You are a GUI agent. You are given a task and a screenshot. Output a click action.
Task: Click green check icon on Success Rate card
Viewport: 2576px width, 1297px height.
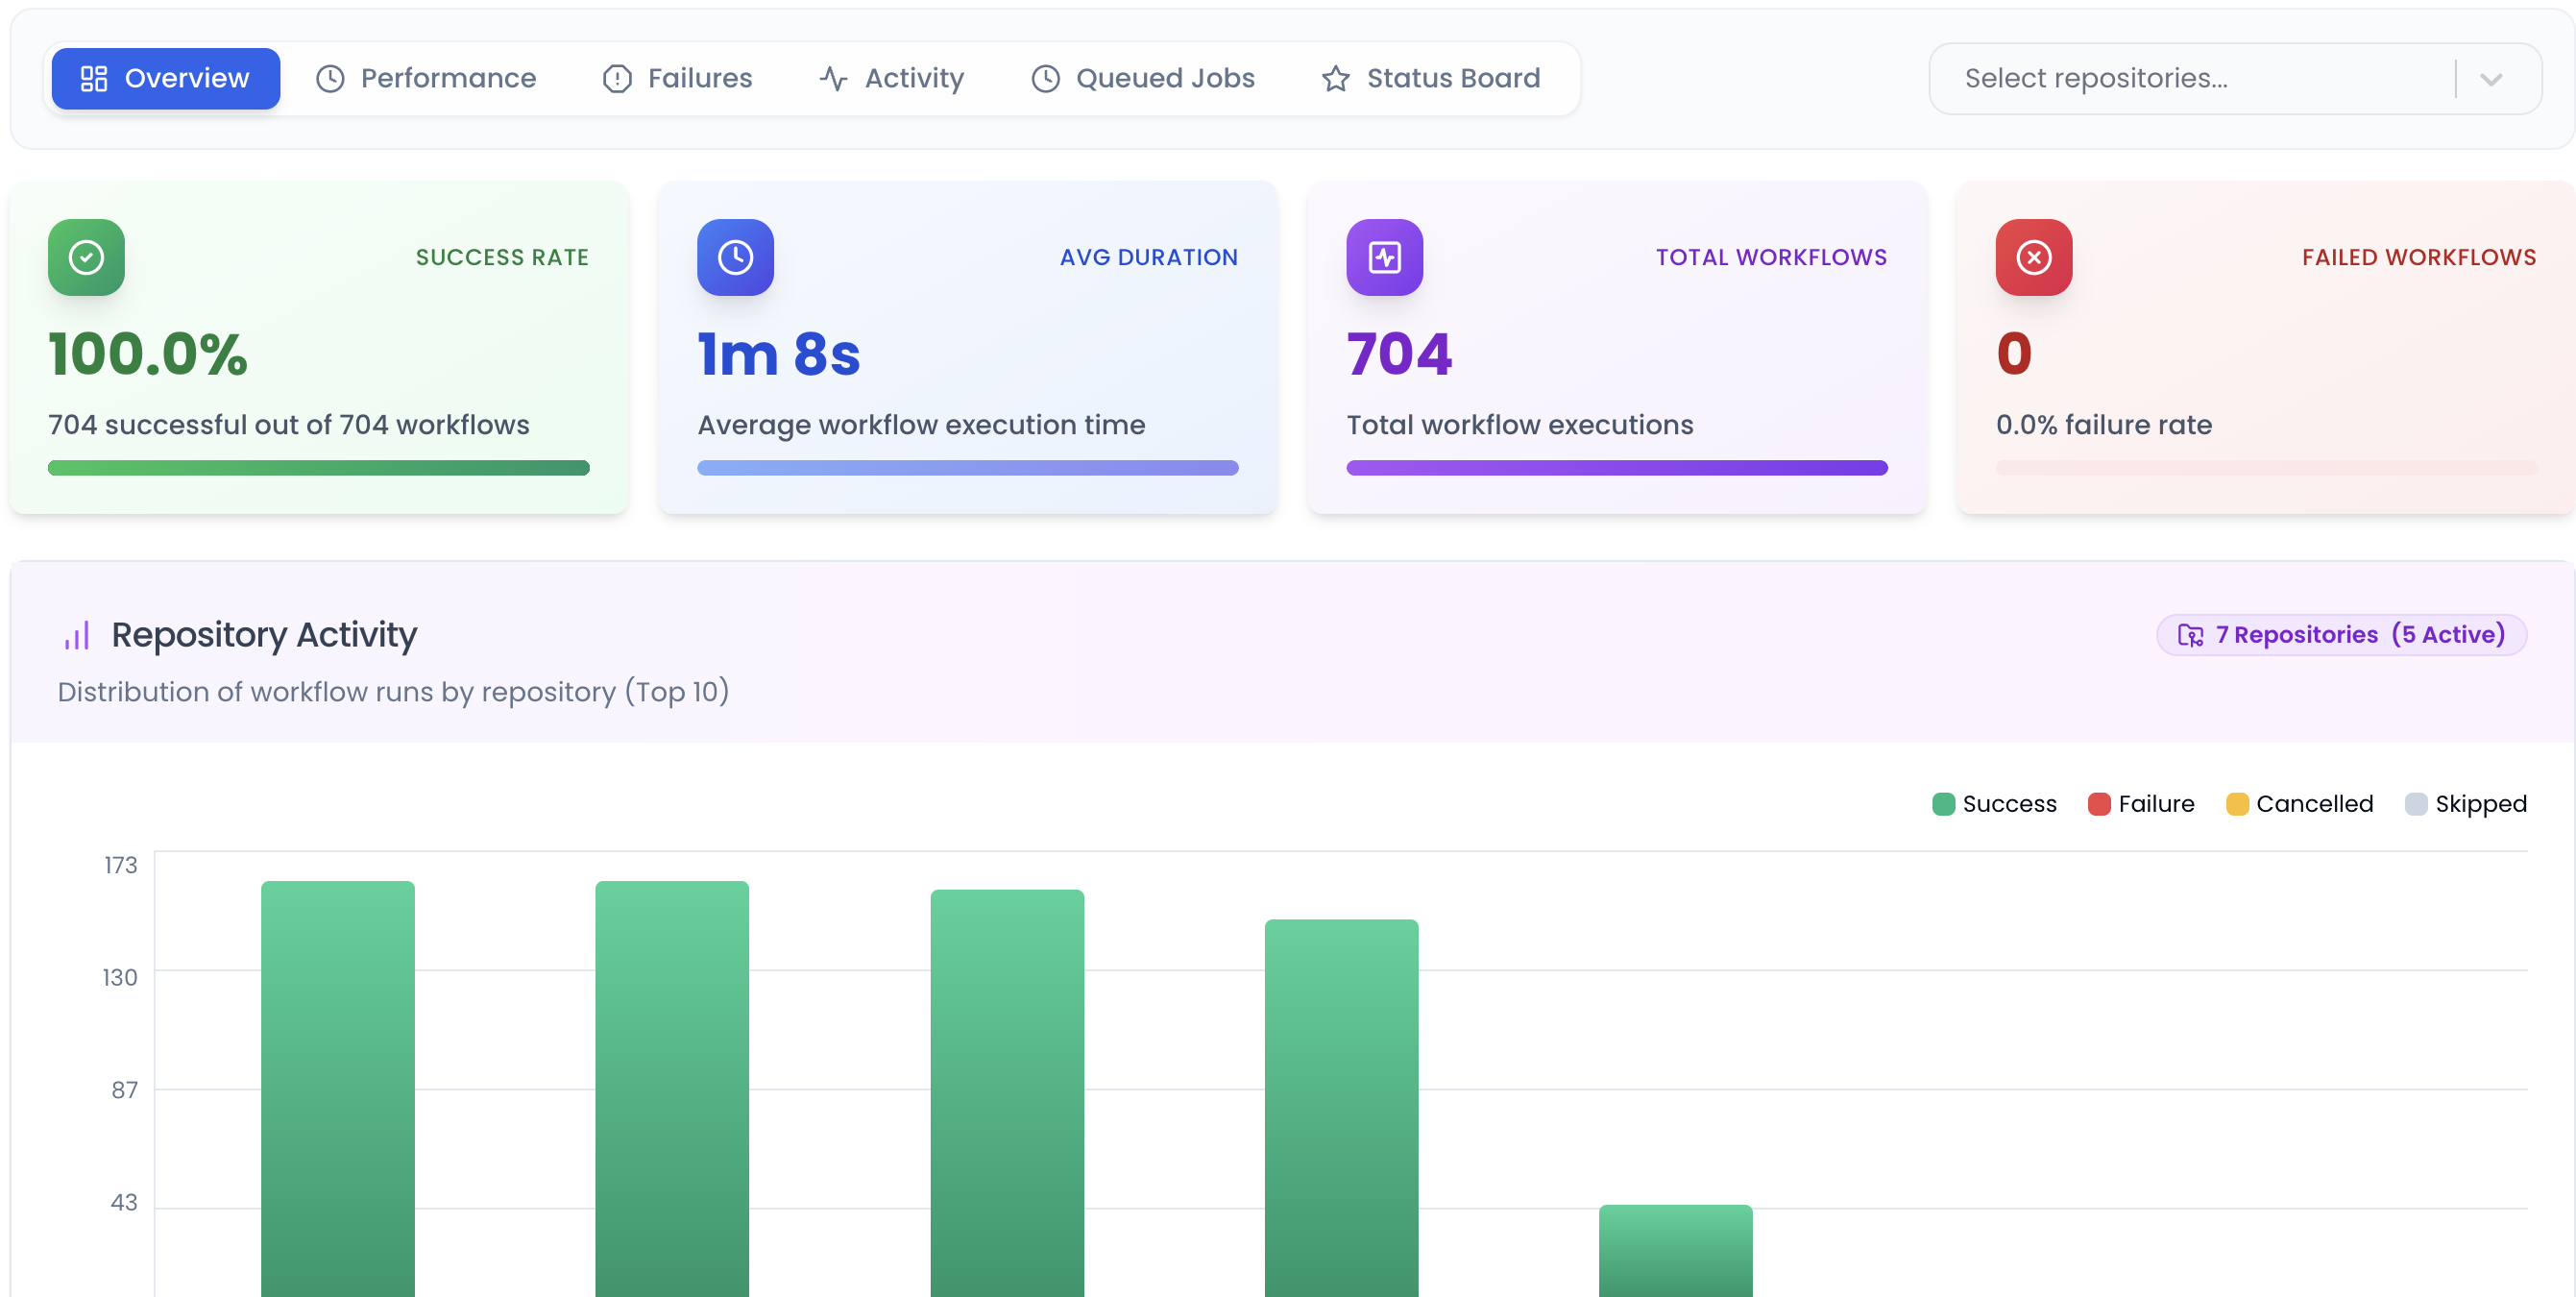pyautogui.click(x=86, y=257)
